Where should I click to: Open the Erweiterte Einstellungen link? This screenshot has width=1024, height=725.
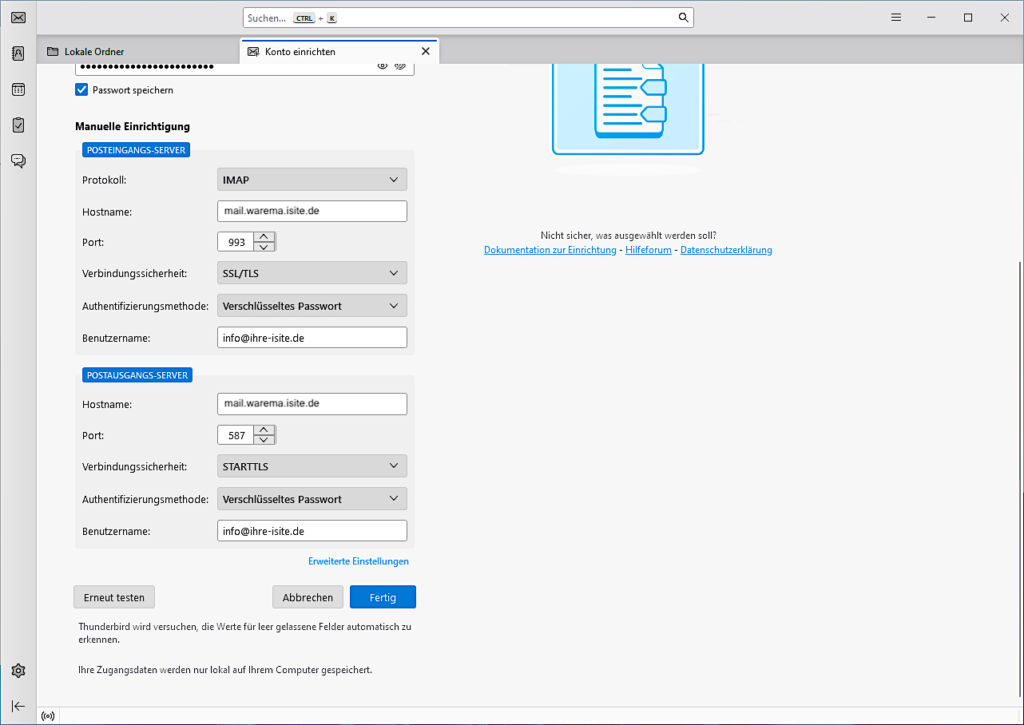click(358, 561)
